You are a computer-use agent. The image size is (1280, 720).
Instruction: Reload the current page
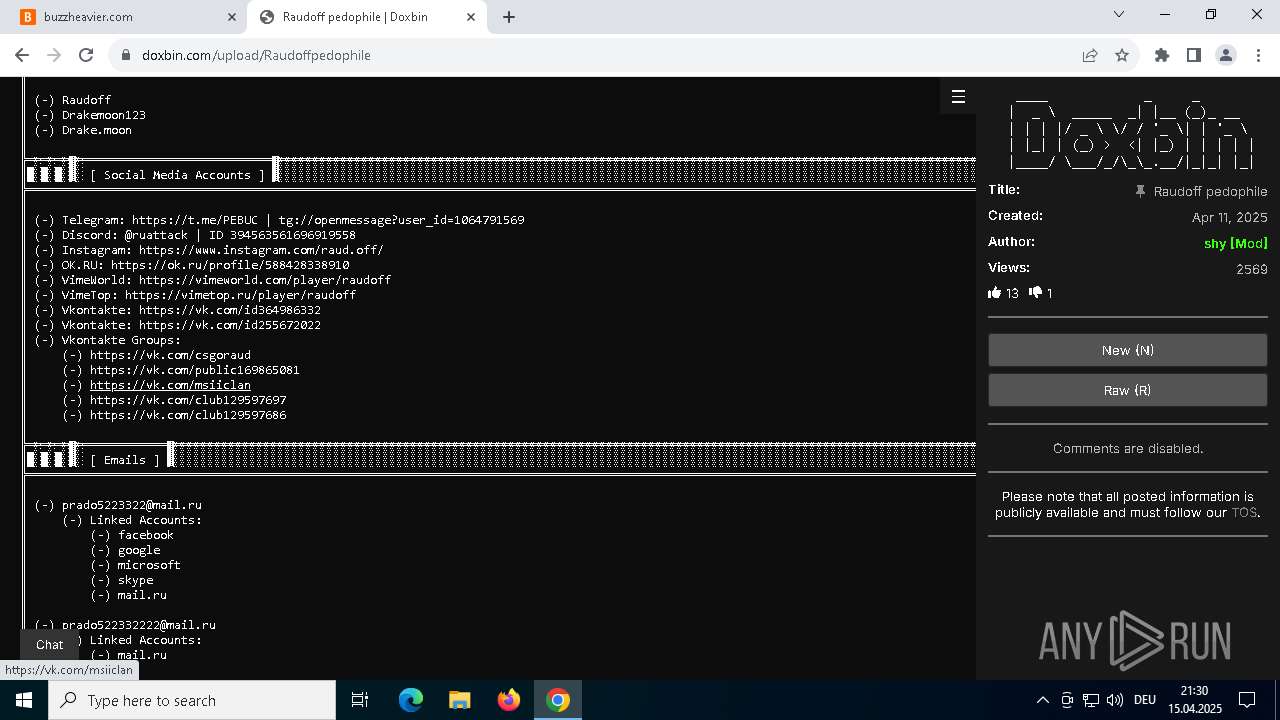tap(86, 55)
